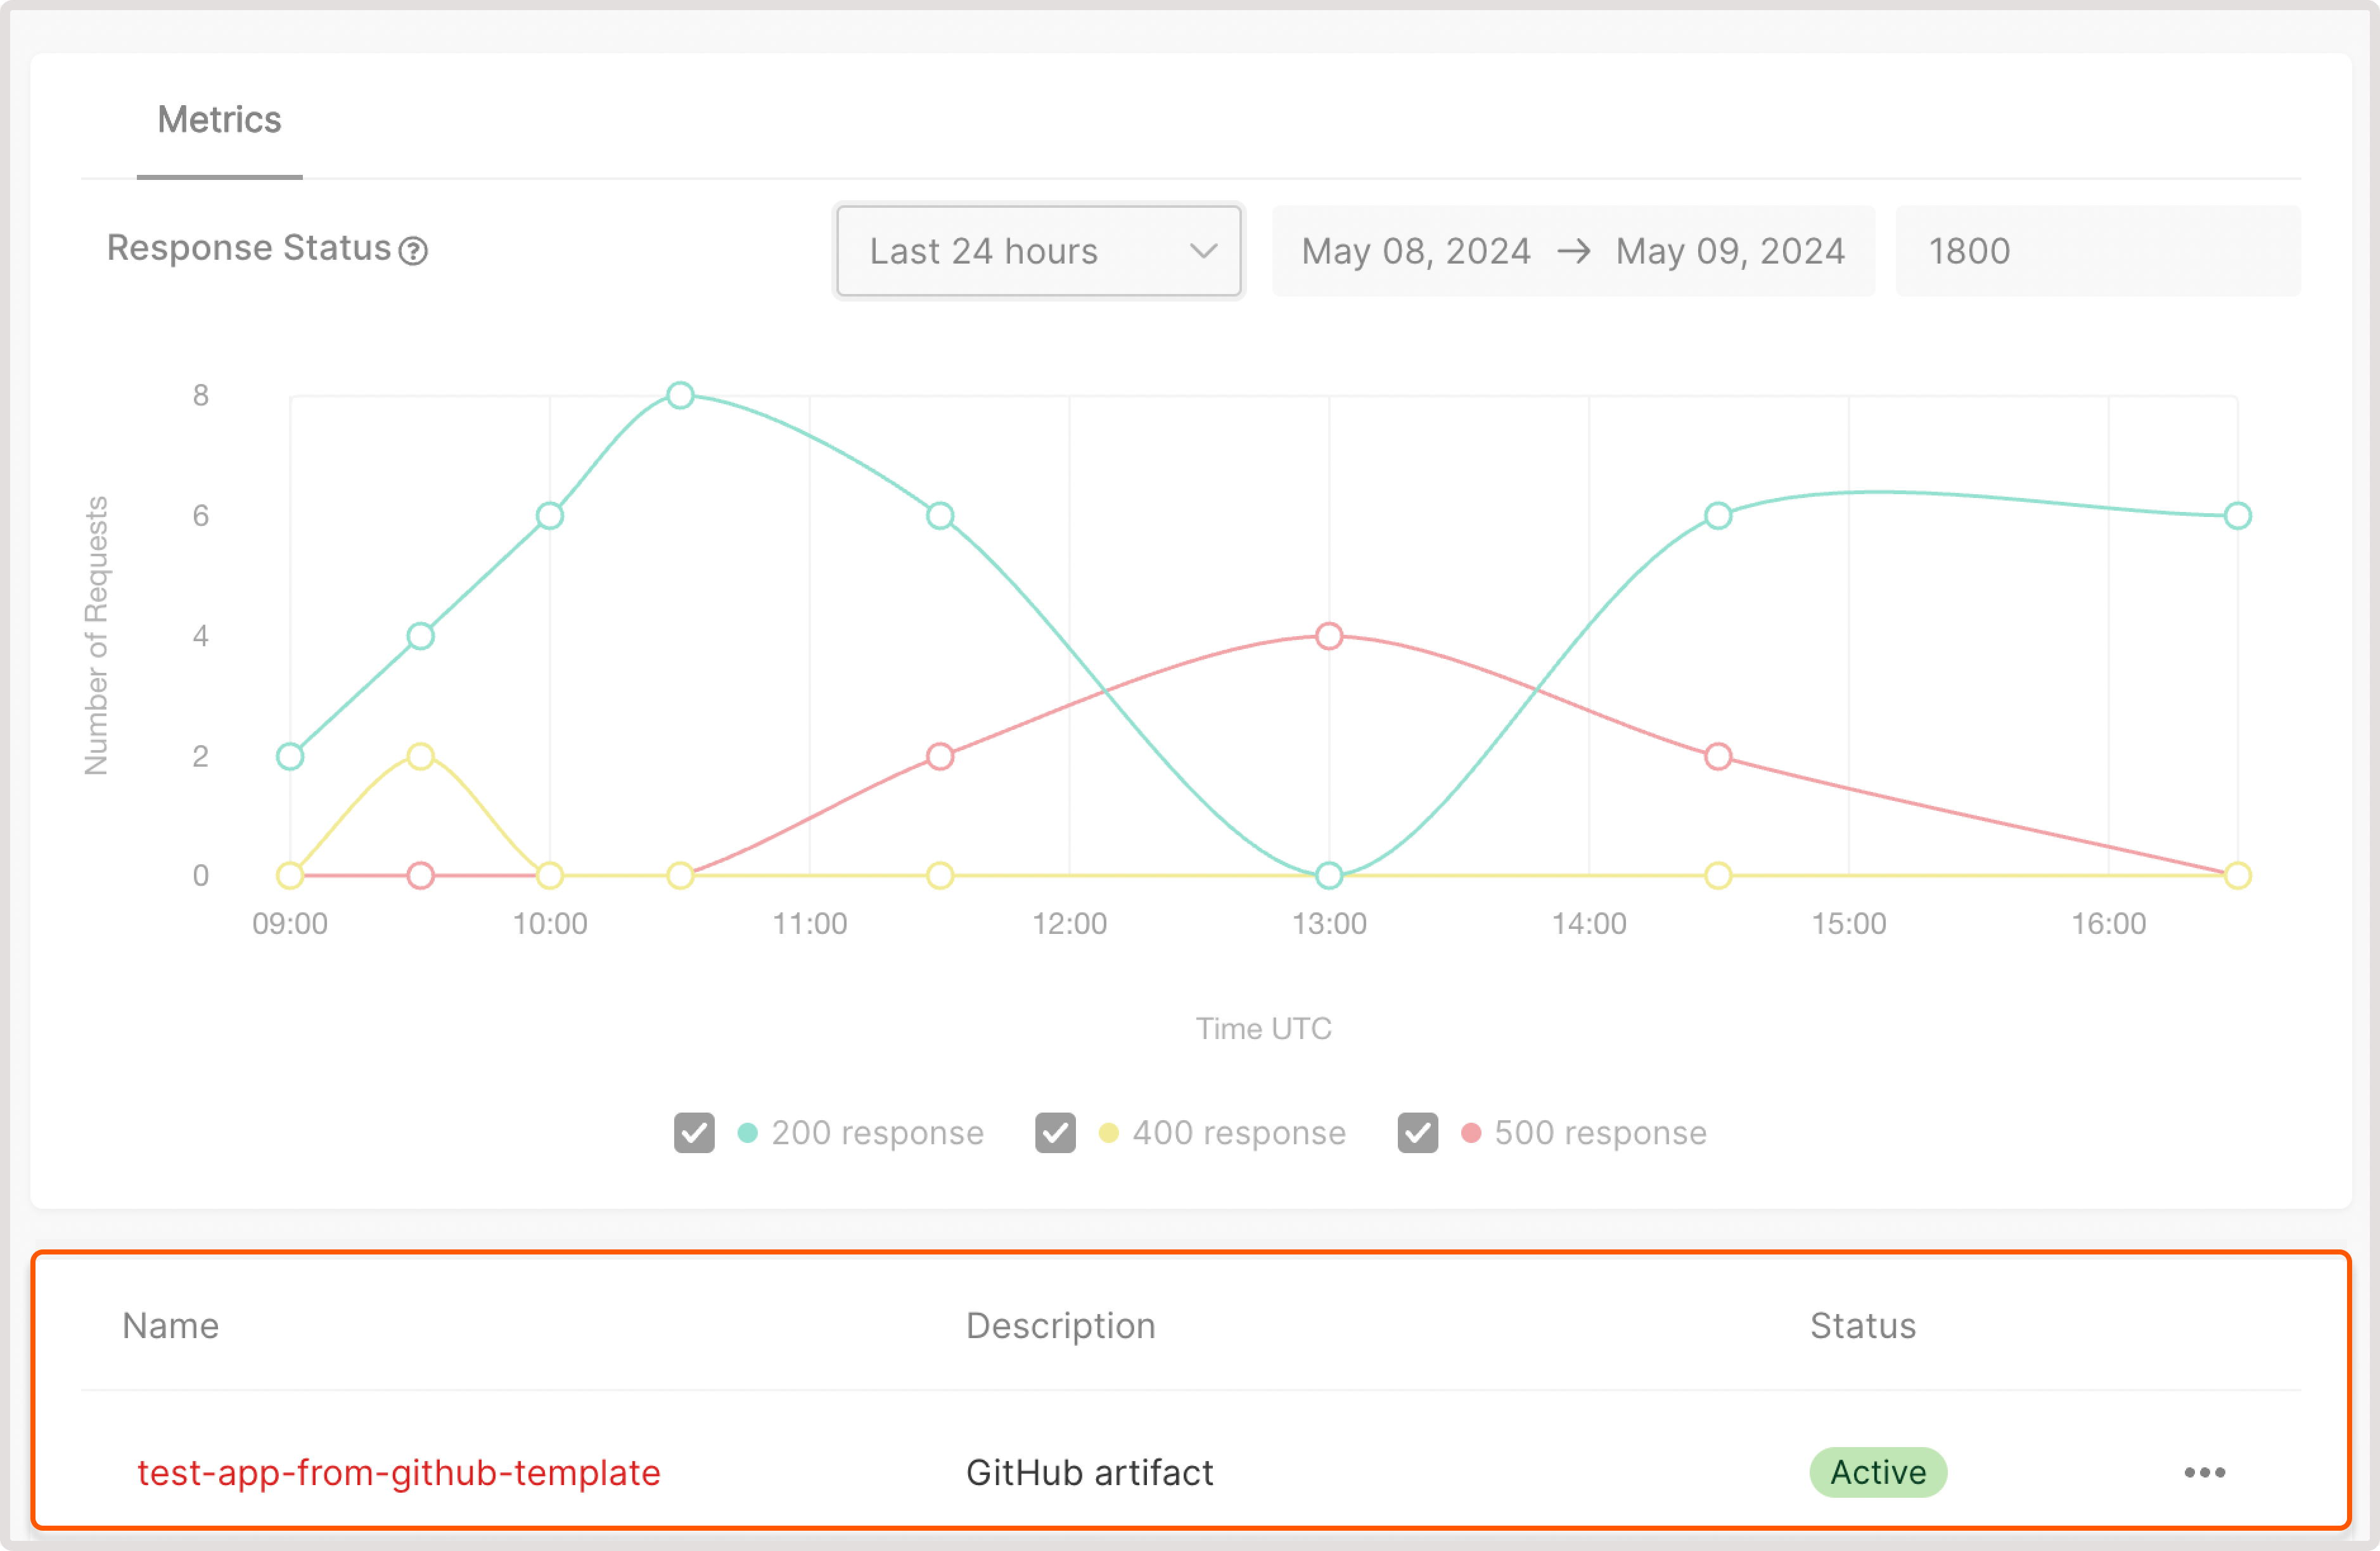Click the 200 response legend dot
2380x1551 pixels.
click(748, 1133)
